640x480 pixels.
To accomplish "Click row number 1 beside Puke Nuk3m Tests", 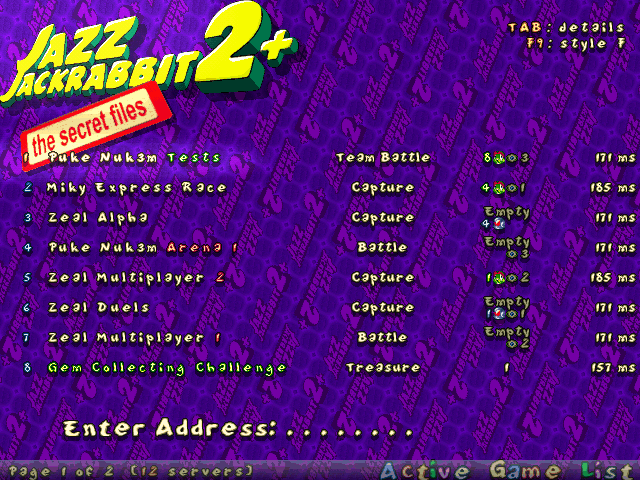I will pyautogui.click(x=27, y=158).
